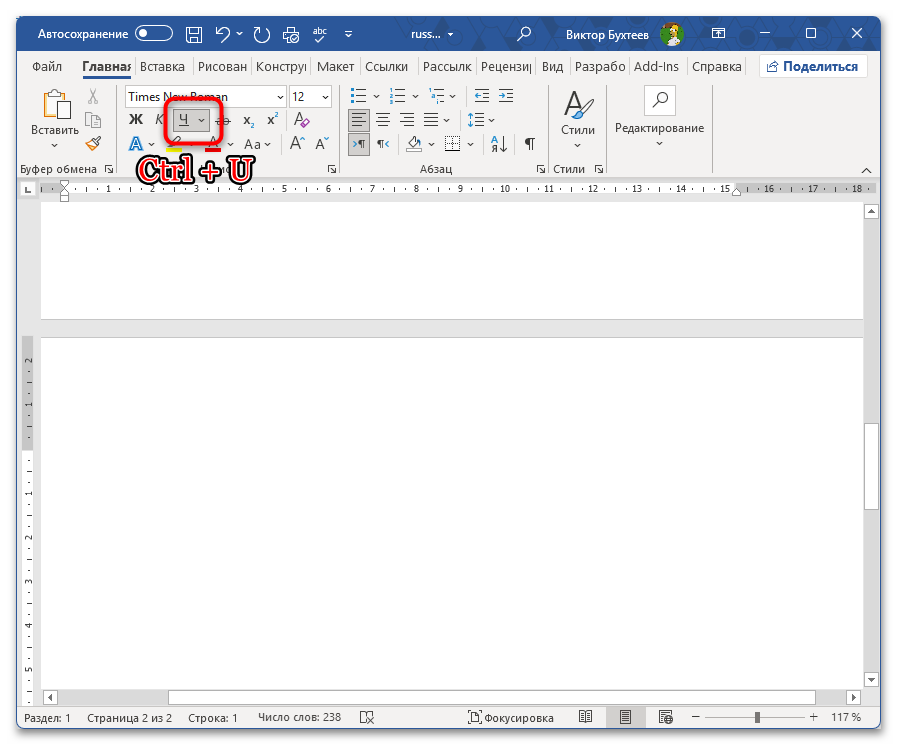The image size is (897, 745).
Task: Open print preview from quick access toolbar
Action: click(x=291, y=35)
